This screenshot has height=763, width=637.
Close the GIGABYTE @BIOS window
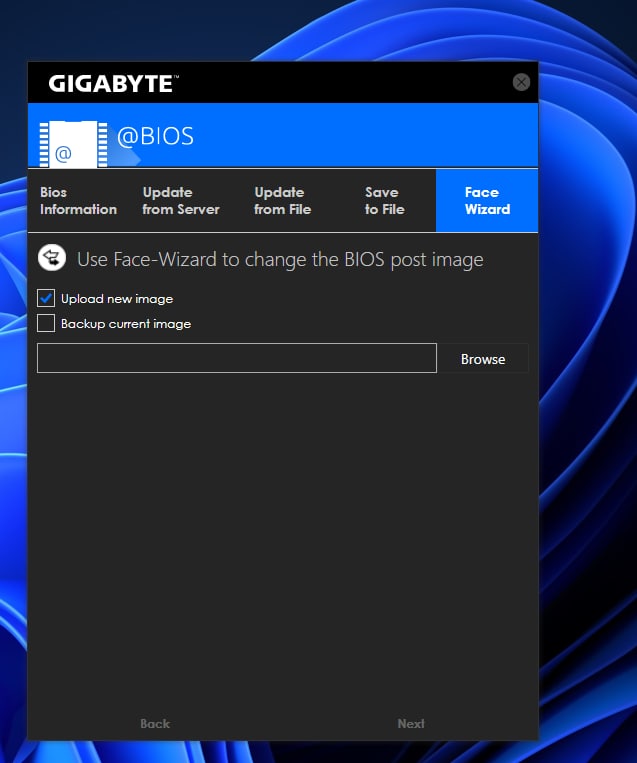pyautogui.click(x=521, y=82)
